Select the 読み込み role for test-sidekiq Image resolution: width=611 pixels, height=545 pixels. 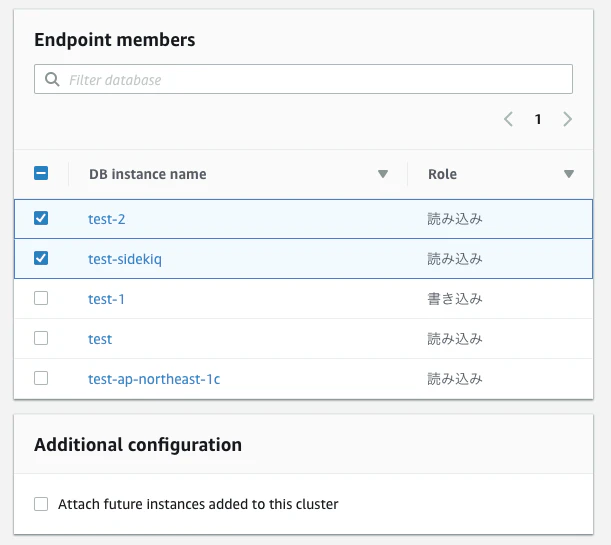tap(455, 259)
